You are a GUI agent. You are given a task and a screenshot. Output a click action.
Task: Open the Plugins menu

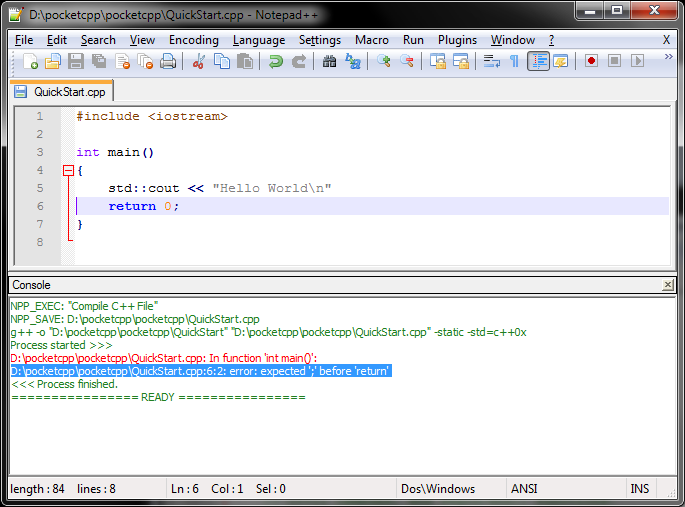(x=457, y=40)
